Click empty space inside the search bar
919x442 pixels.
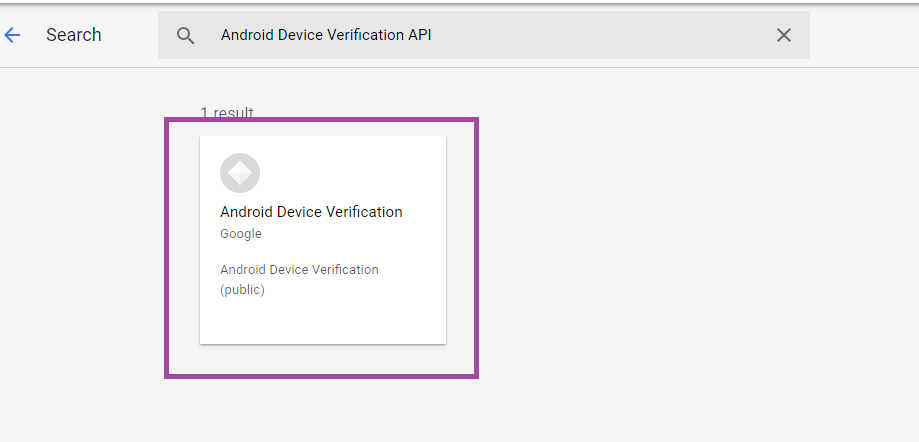600,35
